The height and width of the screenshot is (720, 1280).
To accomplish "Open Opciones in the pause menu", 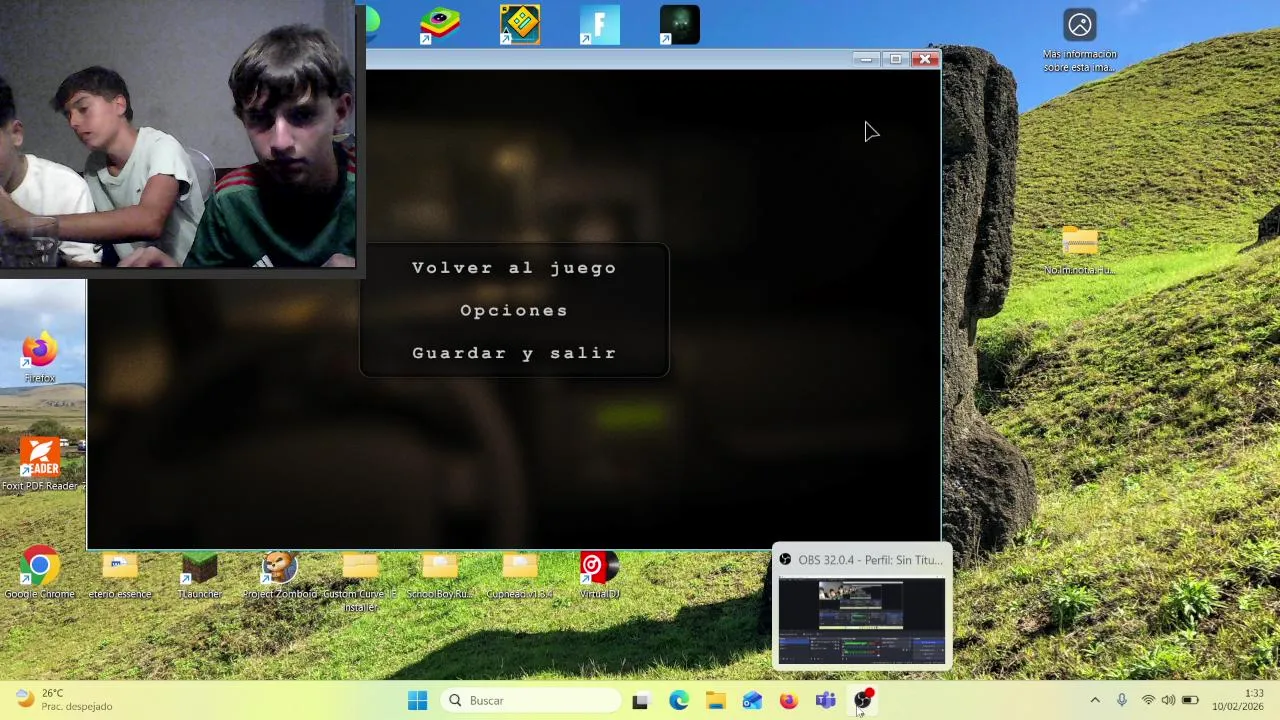I will (x=514, y=311).
